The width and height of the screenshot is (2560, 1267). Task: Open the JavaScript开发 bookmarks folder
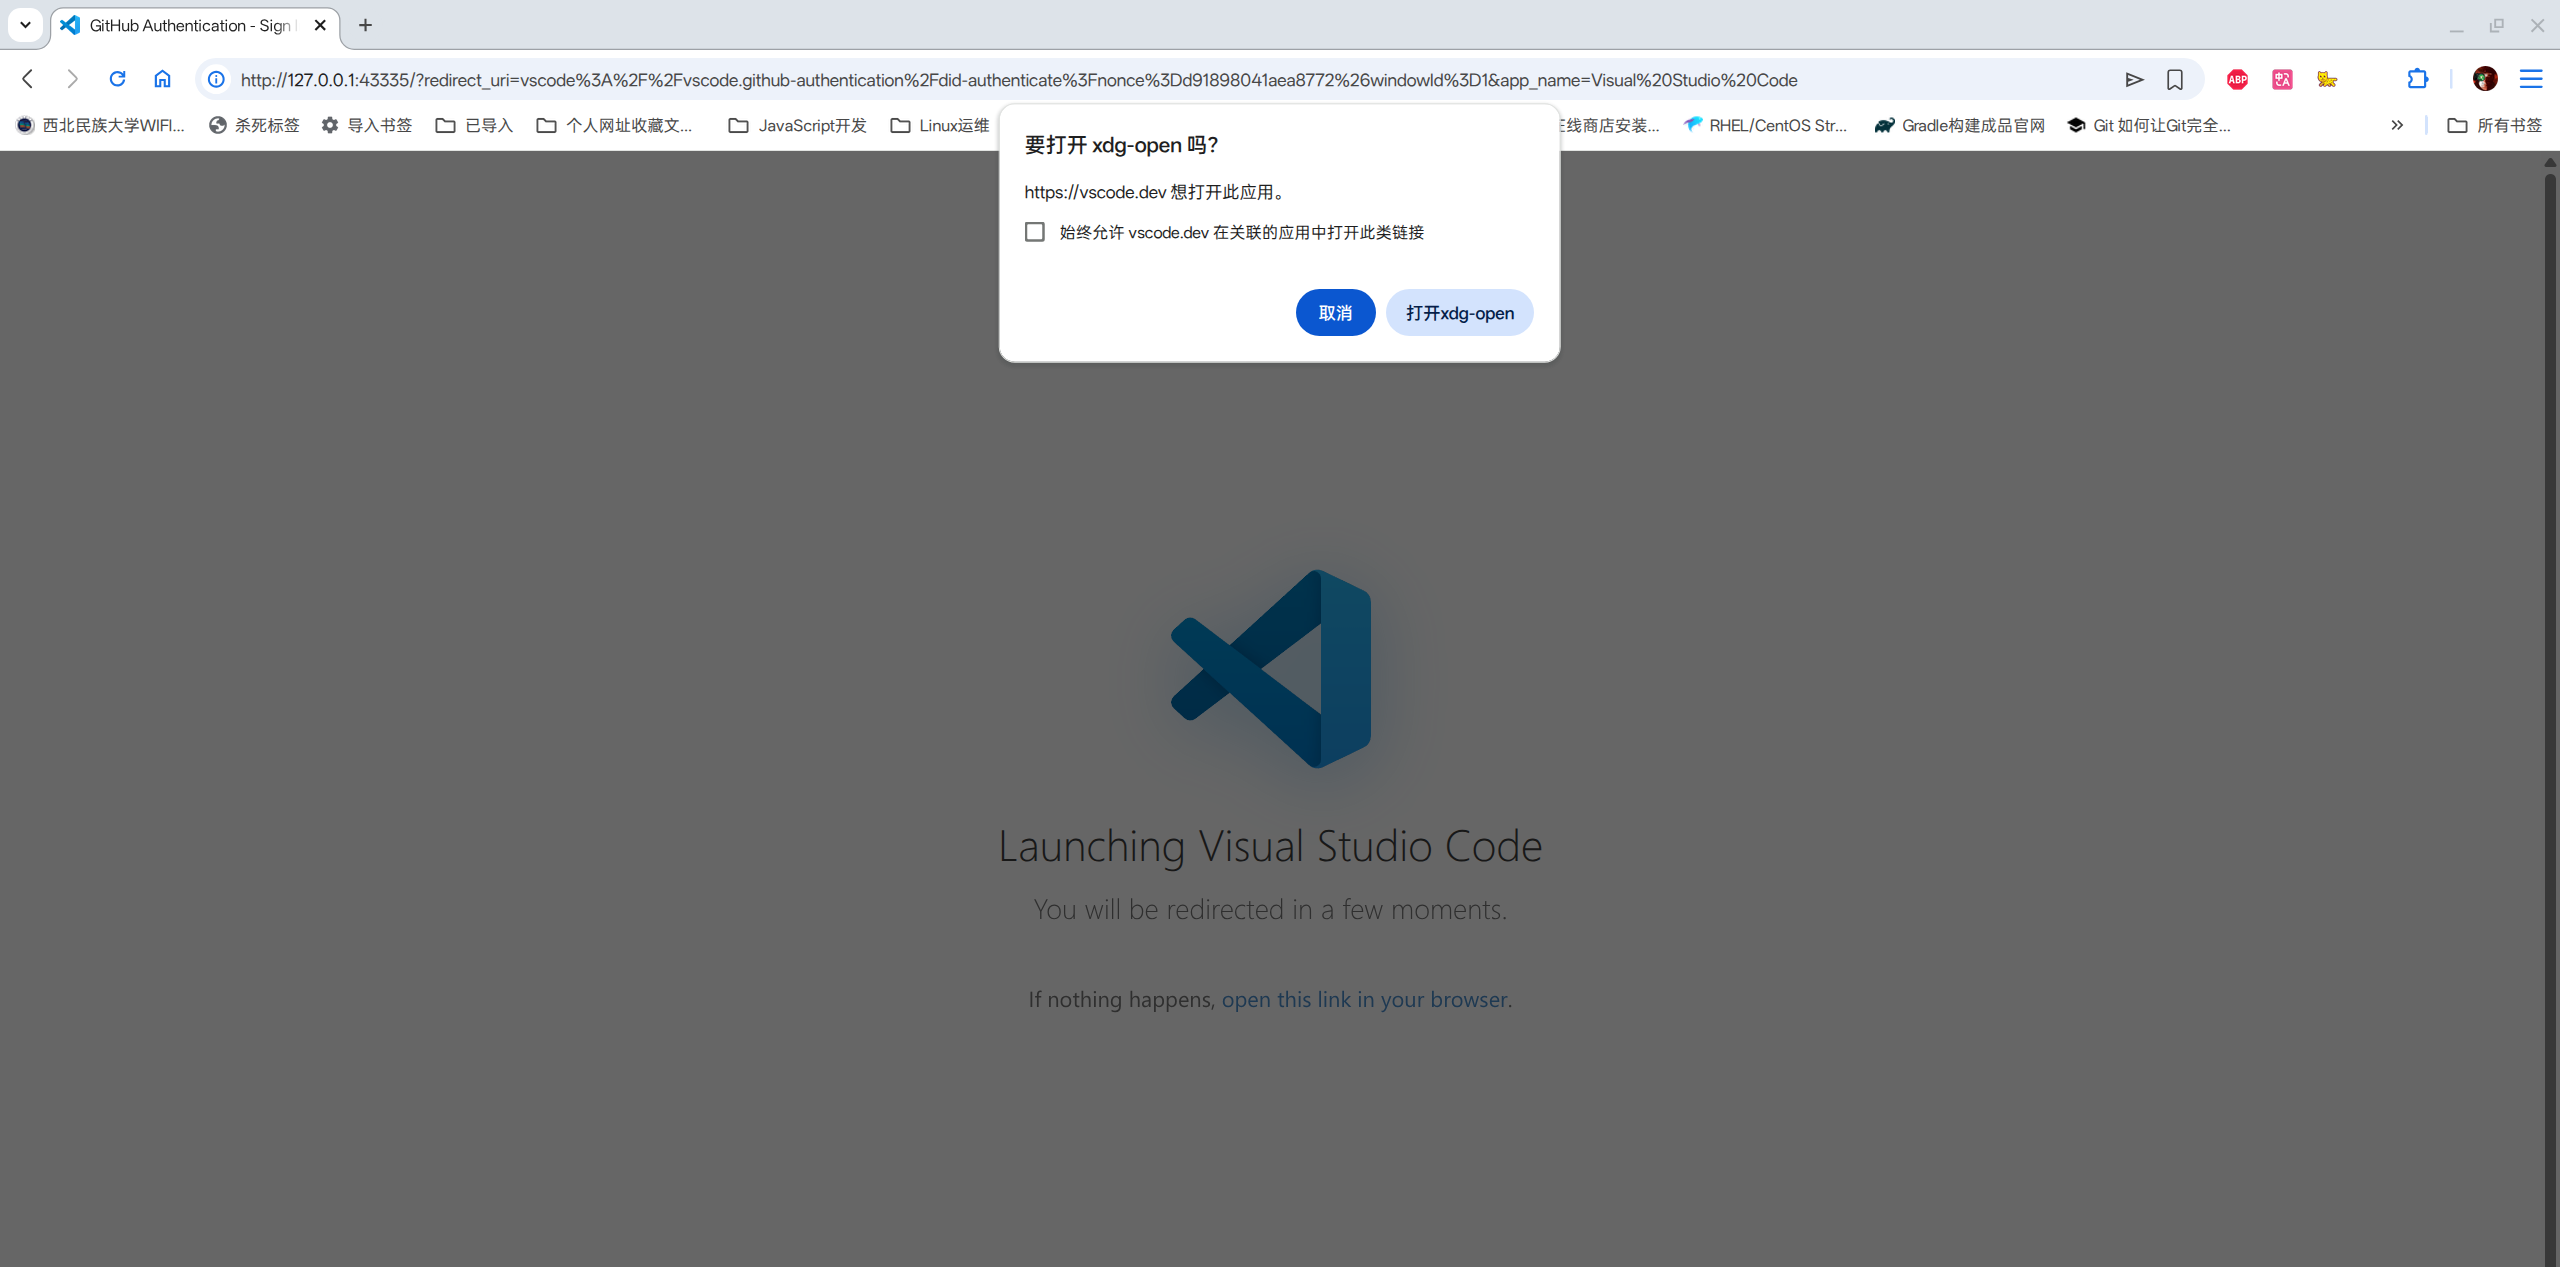coord(798,125)
